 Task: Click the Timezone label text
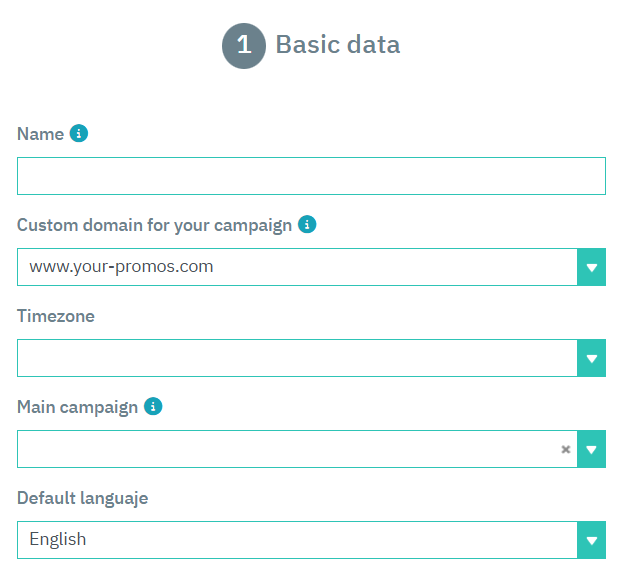pos(56,316)
